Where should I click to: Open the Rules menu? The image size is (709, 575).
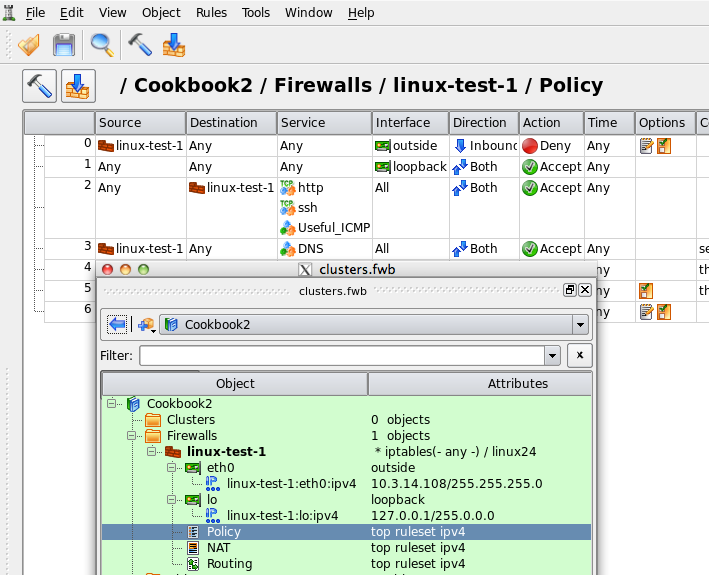pos(211,13)
